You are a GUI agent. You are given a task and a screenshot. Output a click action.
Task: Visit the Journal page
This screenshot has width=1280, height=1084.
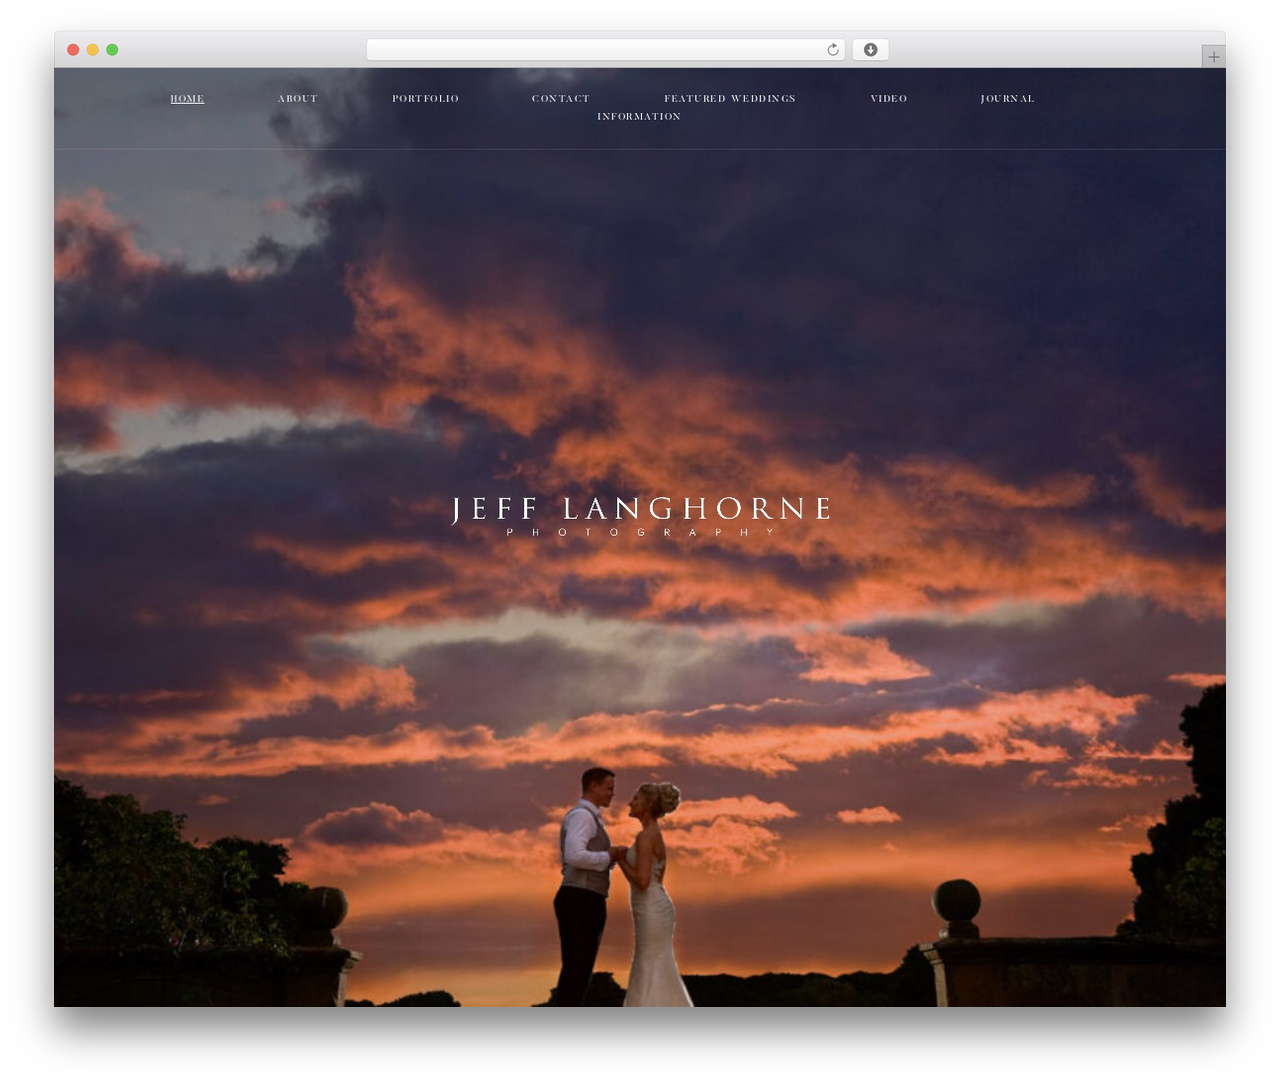pos(1007,99)
